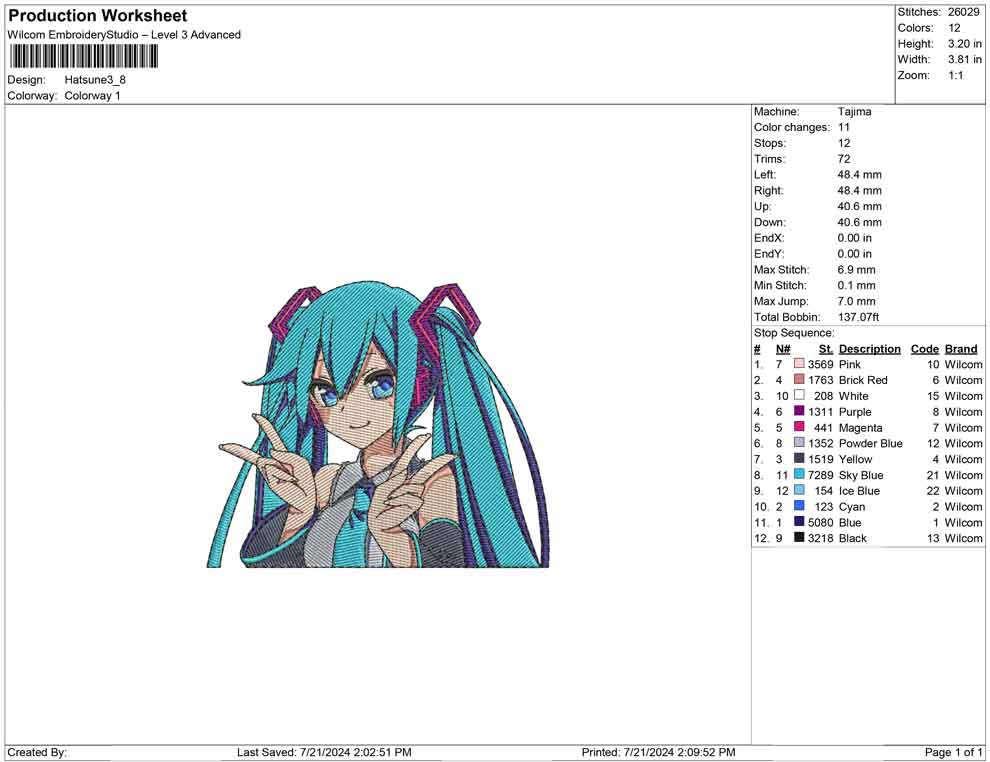Click the Max Jump value 7.0 mm
Viewport: 990px width, 762px height.
(x=856, y=301)
